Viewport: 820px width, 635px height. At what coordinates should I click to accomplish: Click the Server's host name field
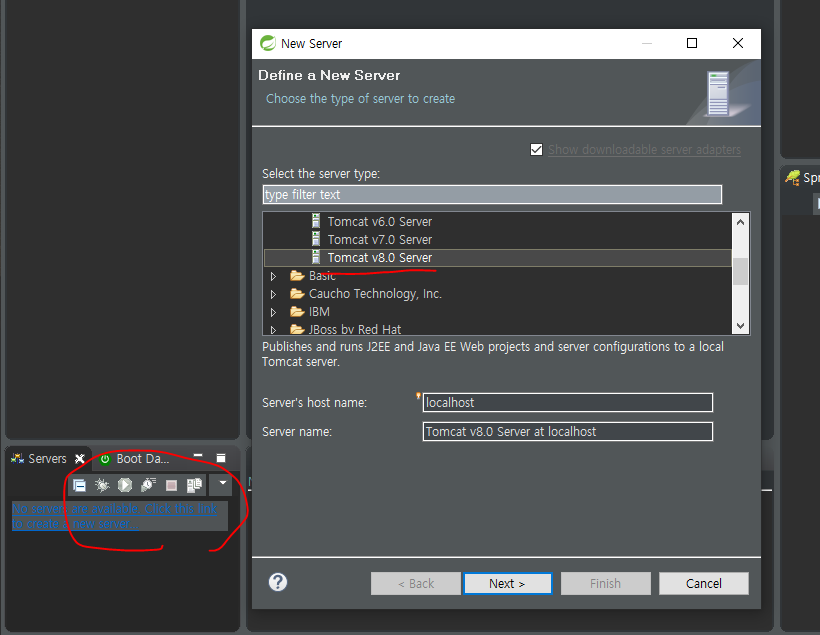coord(567,403)
